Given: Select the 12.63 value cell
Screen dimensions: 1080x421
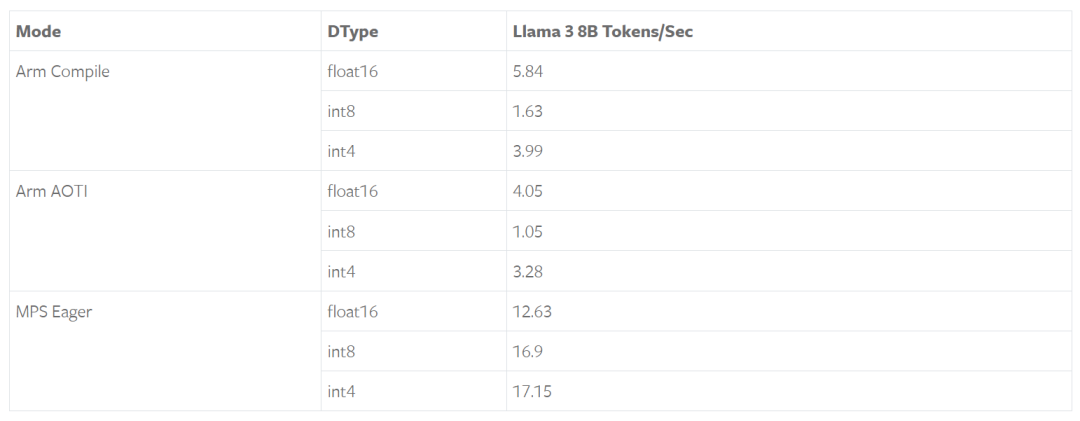Looking at the screenshot, I should point(532,311).
